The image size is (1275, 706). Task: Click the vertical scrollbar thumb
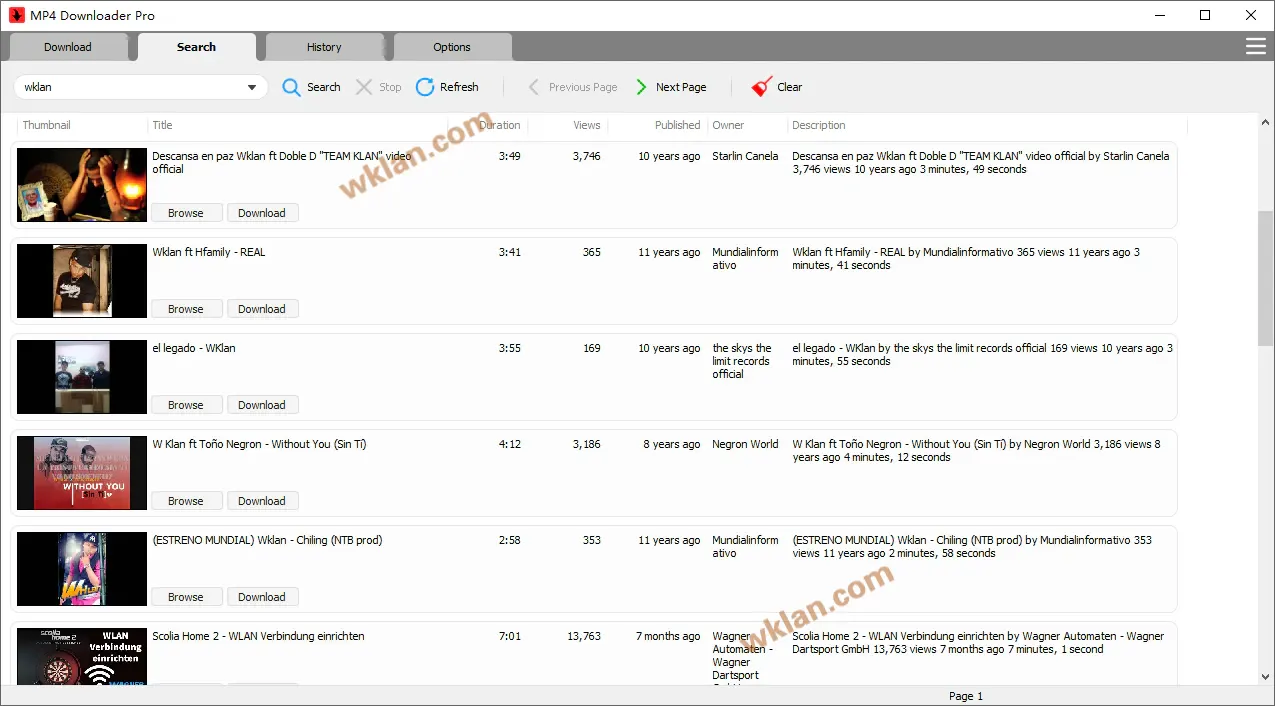(x=1266, y=277)
